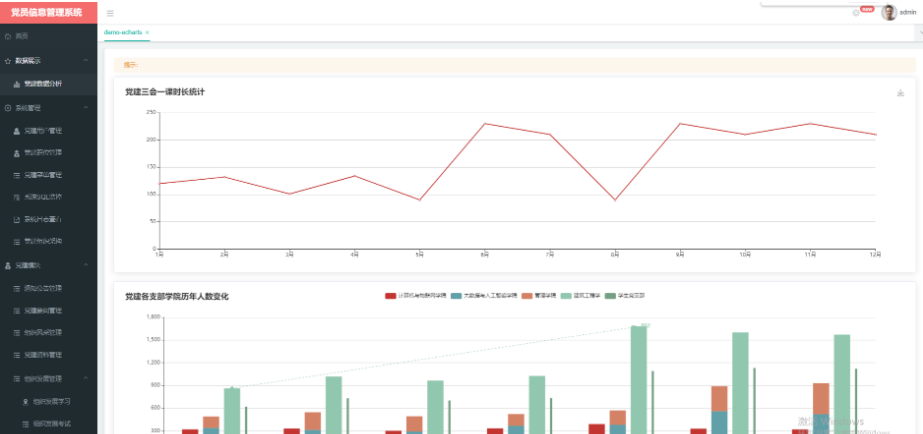The image size is (923, 434).
Task: Click the list icon beside 通知公告管理
Action: click(16, 289)
